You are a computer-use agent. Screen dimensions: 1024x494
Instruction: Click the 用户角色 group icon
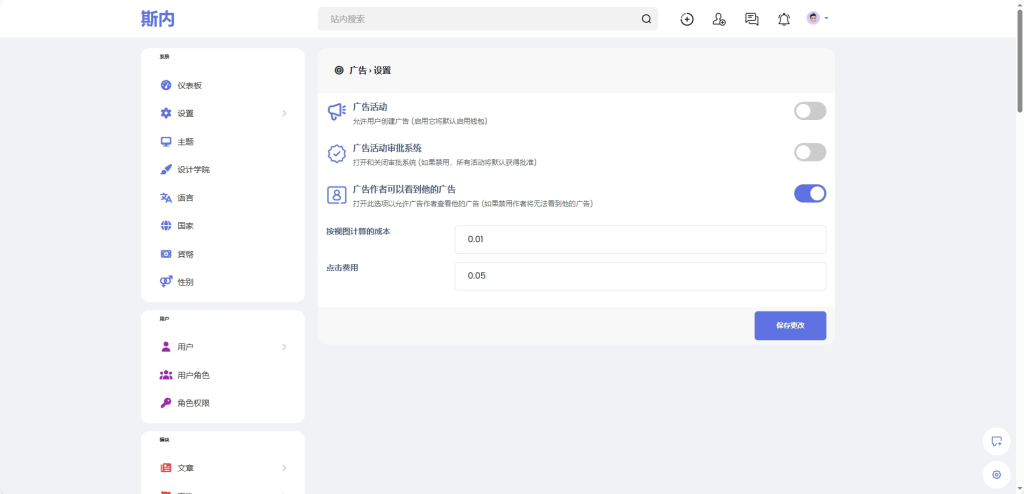[x=166, y=375]
